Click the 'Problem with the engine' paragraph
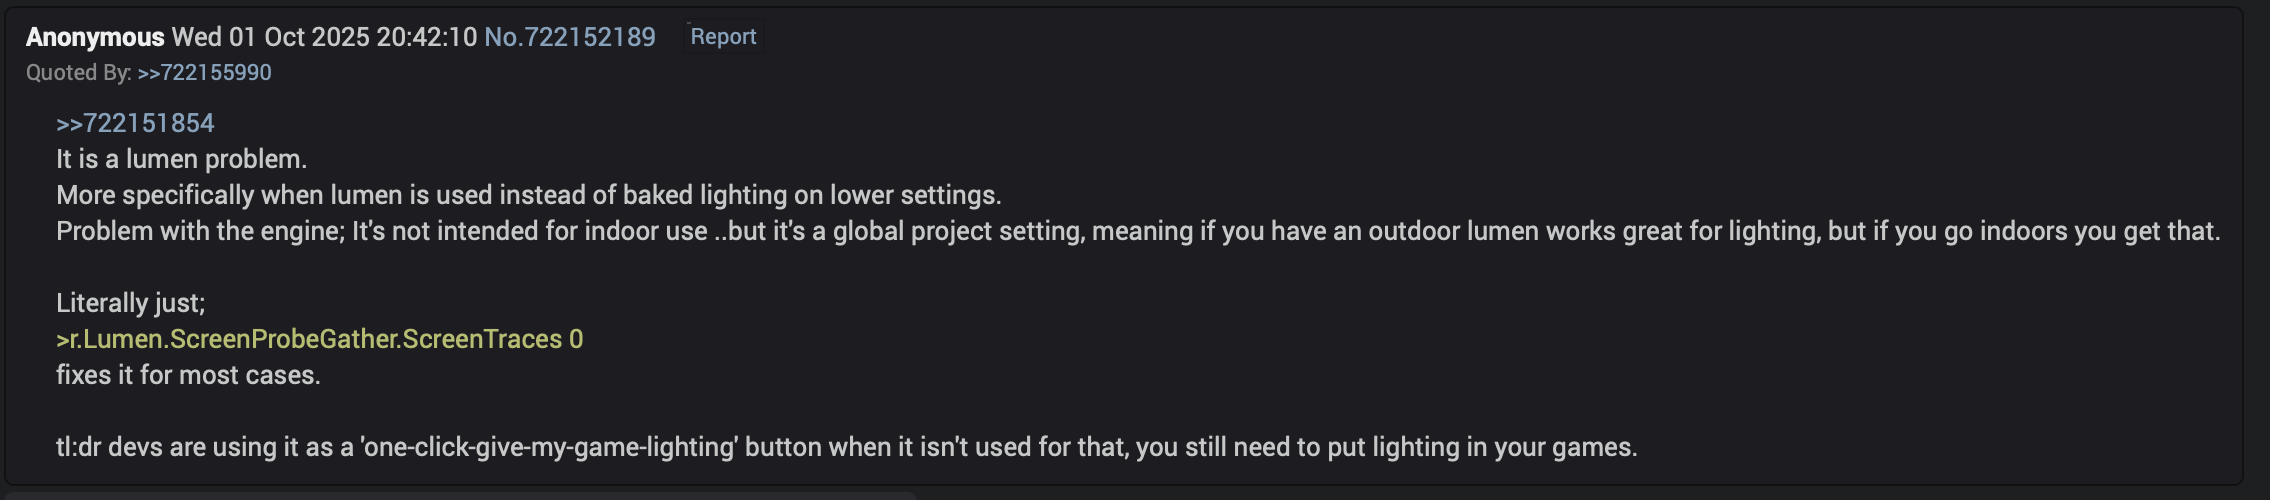2270x500 pixels. tap(1137, 231)
